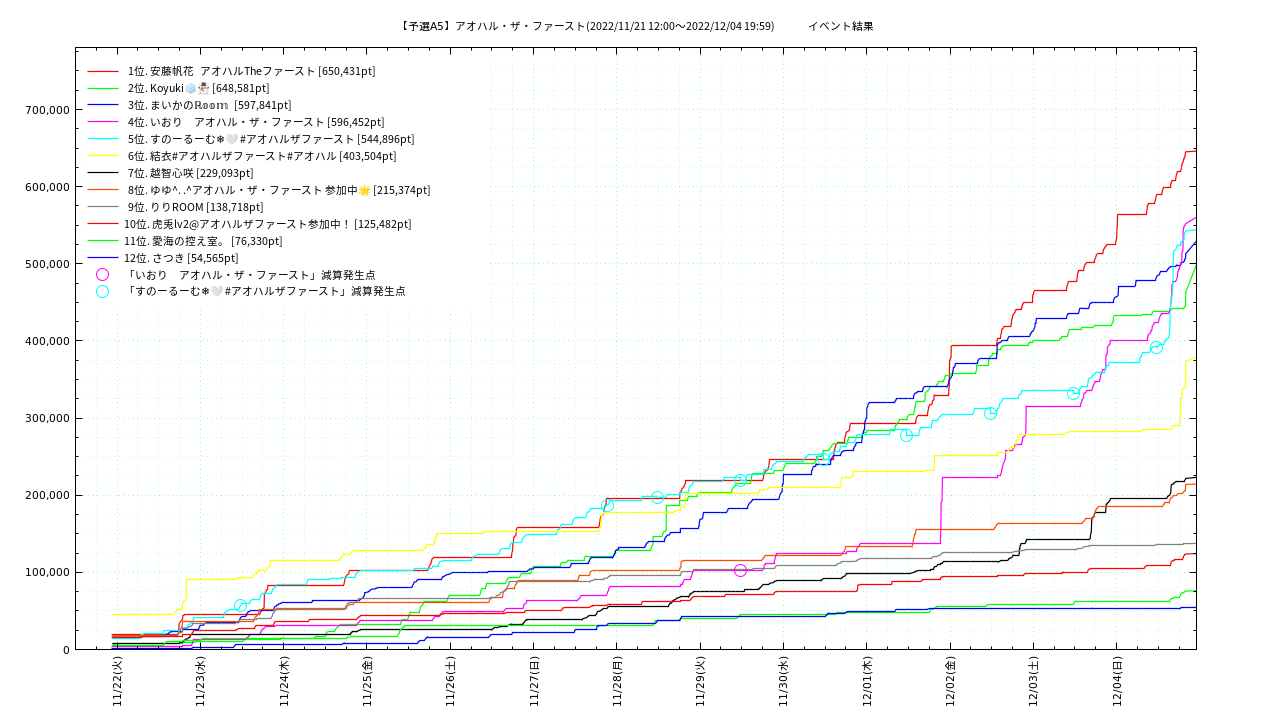The width and height of the screenshot is (1280, 720).
Task: Select the 「いおり」減算発生点 legend text
Action: [250, 275]
